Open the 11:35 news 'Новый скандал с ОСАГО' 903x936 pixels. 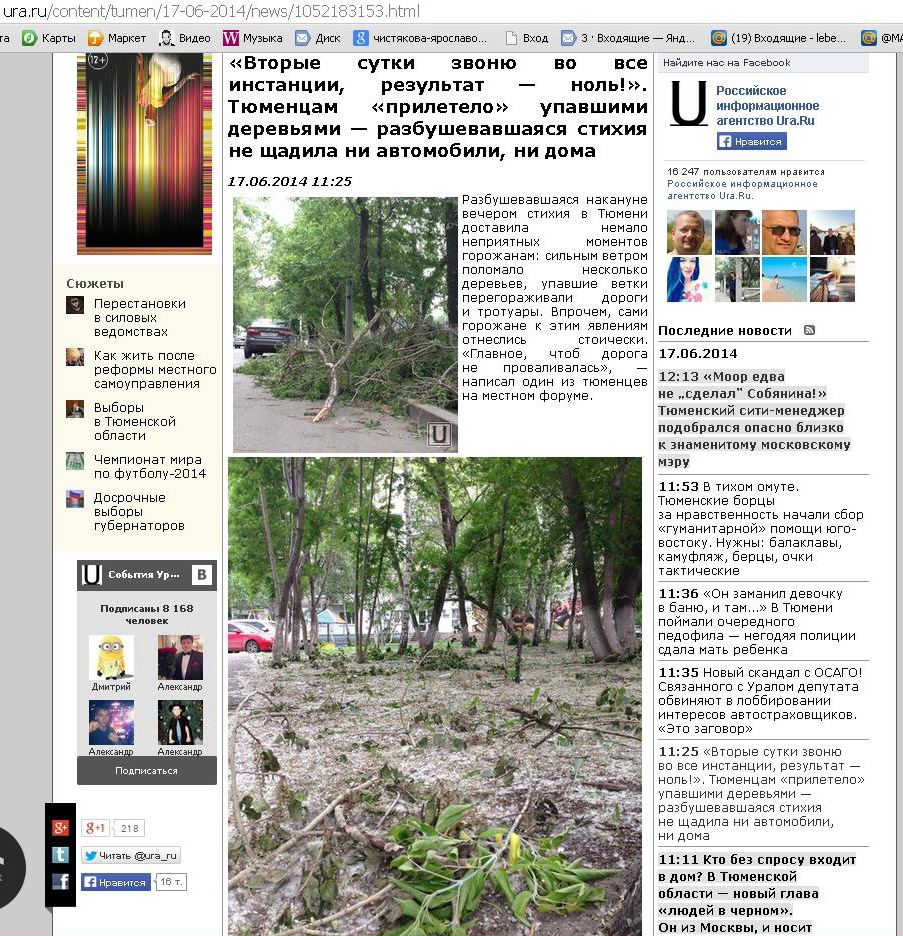[760, 700]
